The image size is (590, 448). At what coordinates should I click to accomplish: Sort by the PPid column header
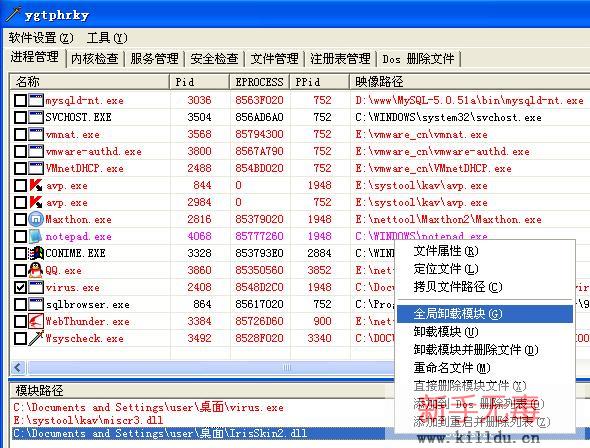[x=320, y=82]
